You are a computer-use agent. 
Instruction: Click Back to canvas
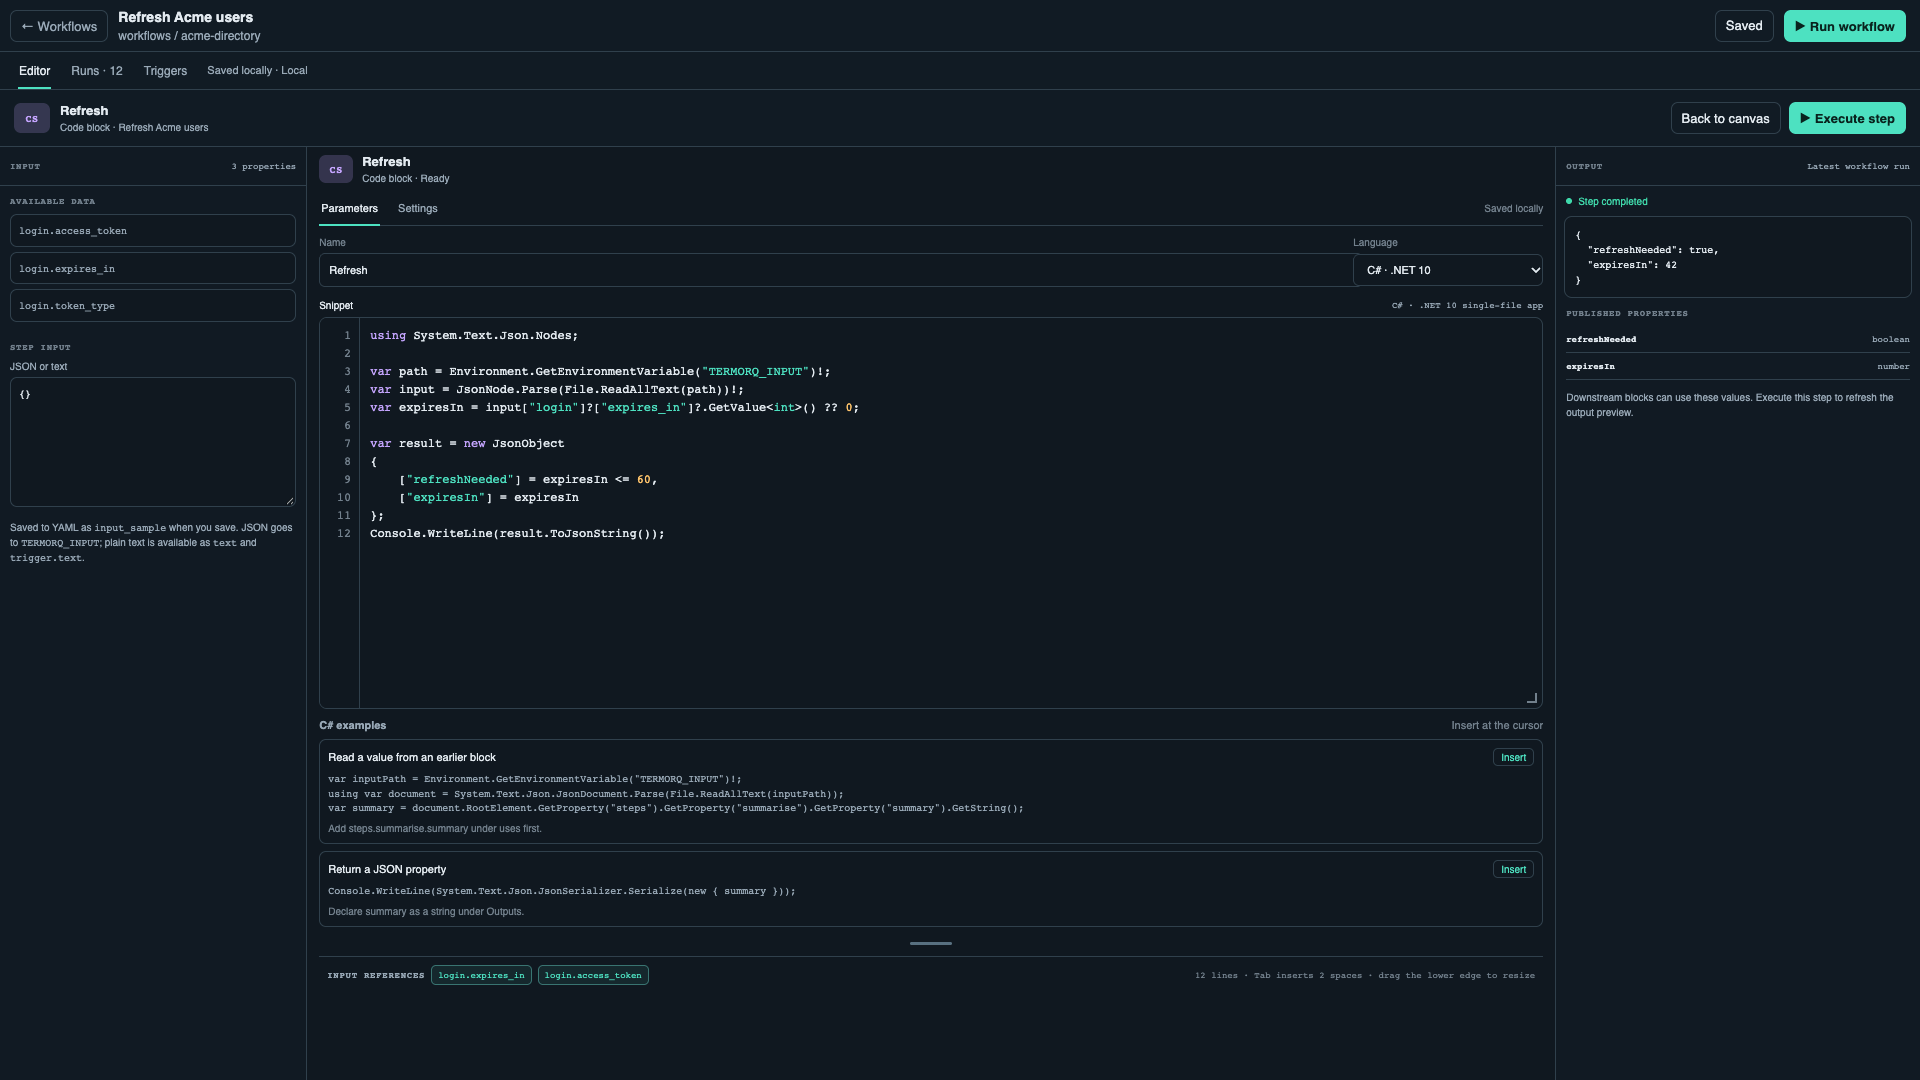pos(1725,118)
